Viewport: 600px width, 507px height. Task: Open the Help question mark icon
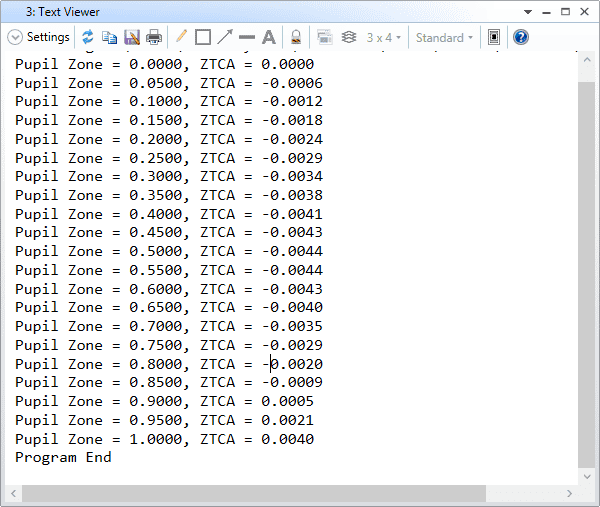tap(520, 37)
